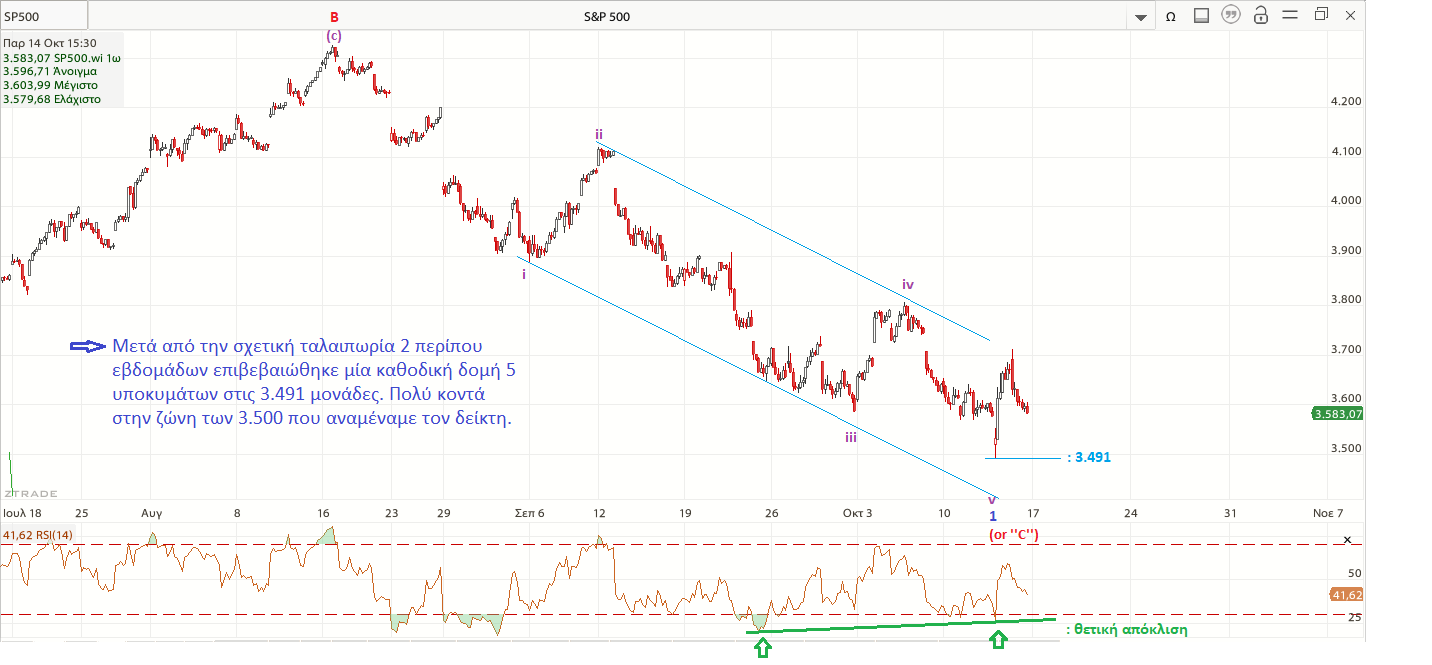The image size is (1432, 665).
Task: Click the panel layout icon in toolbar
Action: tap(1201, 16)
